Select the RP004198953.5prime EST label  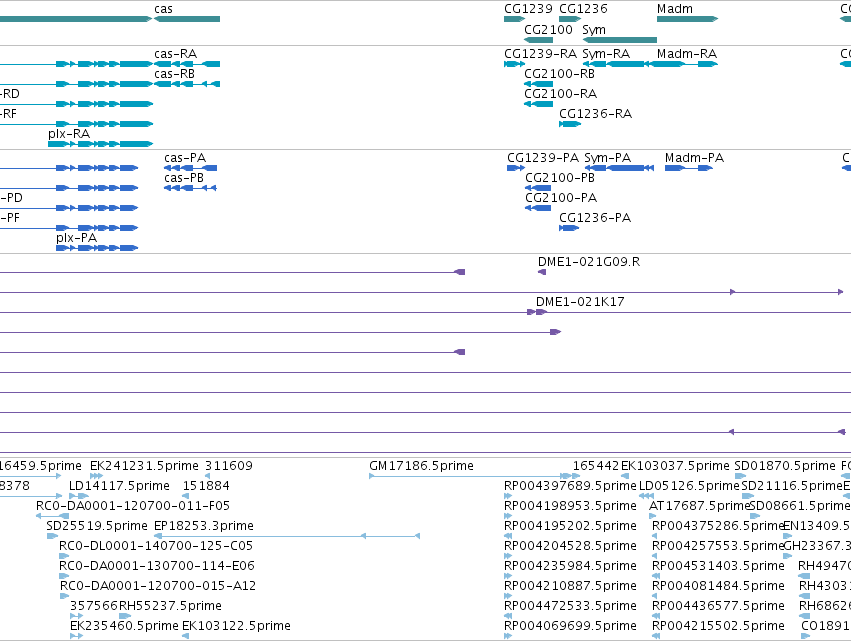point(570,506)
